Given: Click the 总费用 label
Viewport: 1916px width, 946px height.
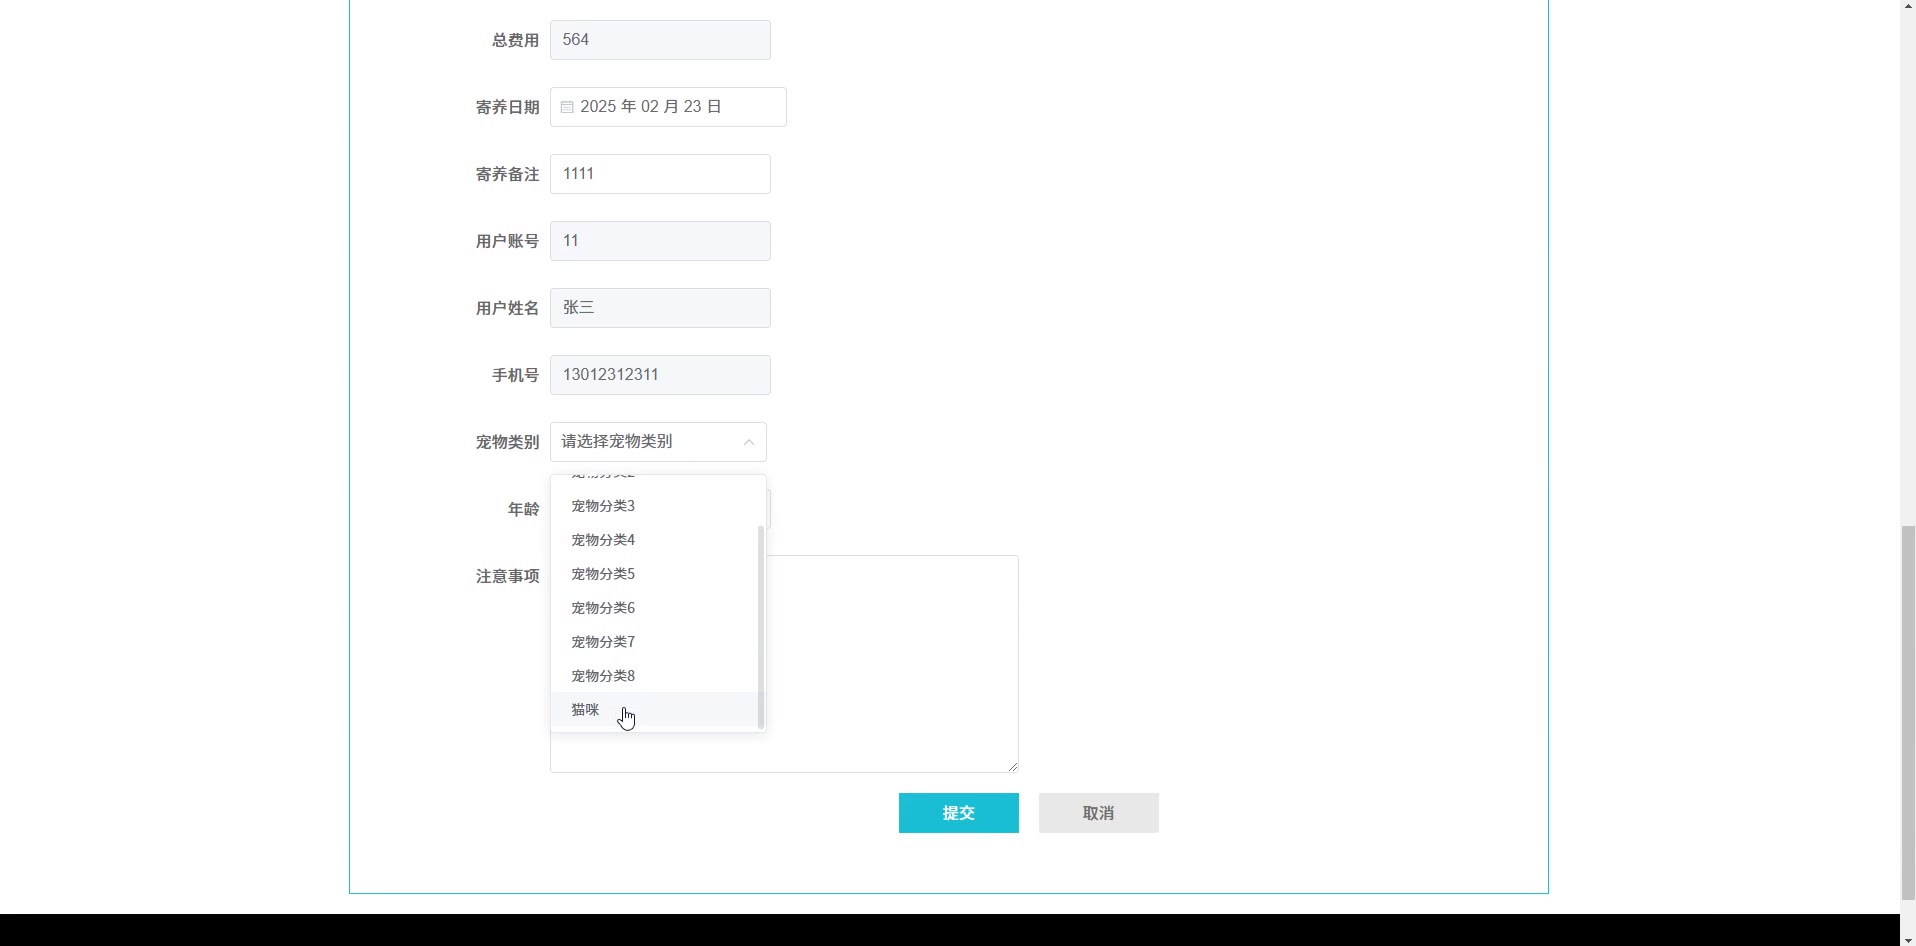Looking at the screenshot, I should (x=515, y=40).
